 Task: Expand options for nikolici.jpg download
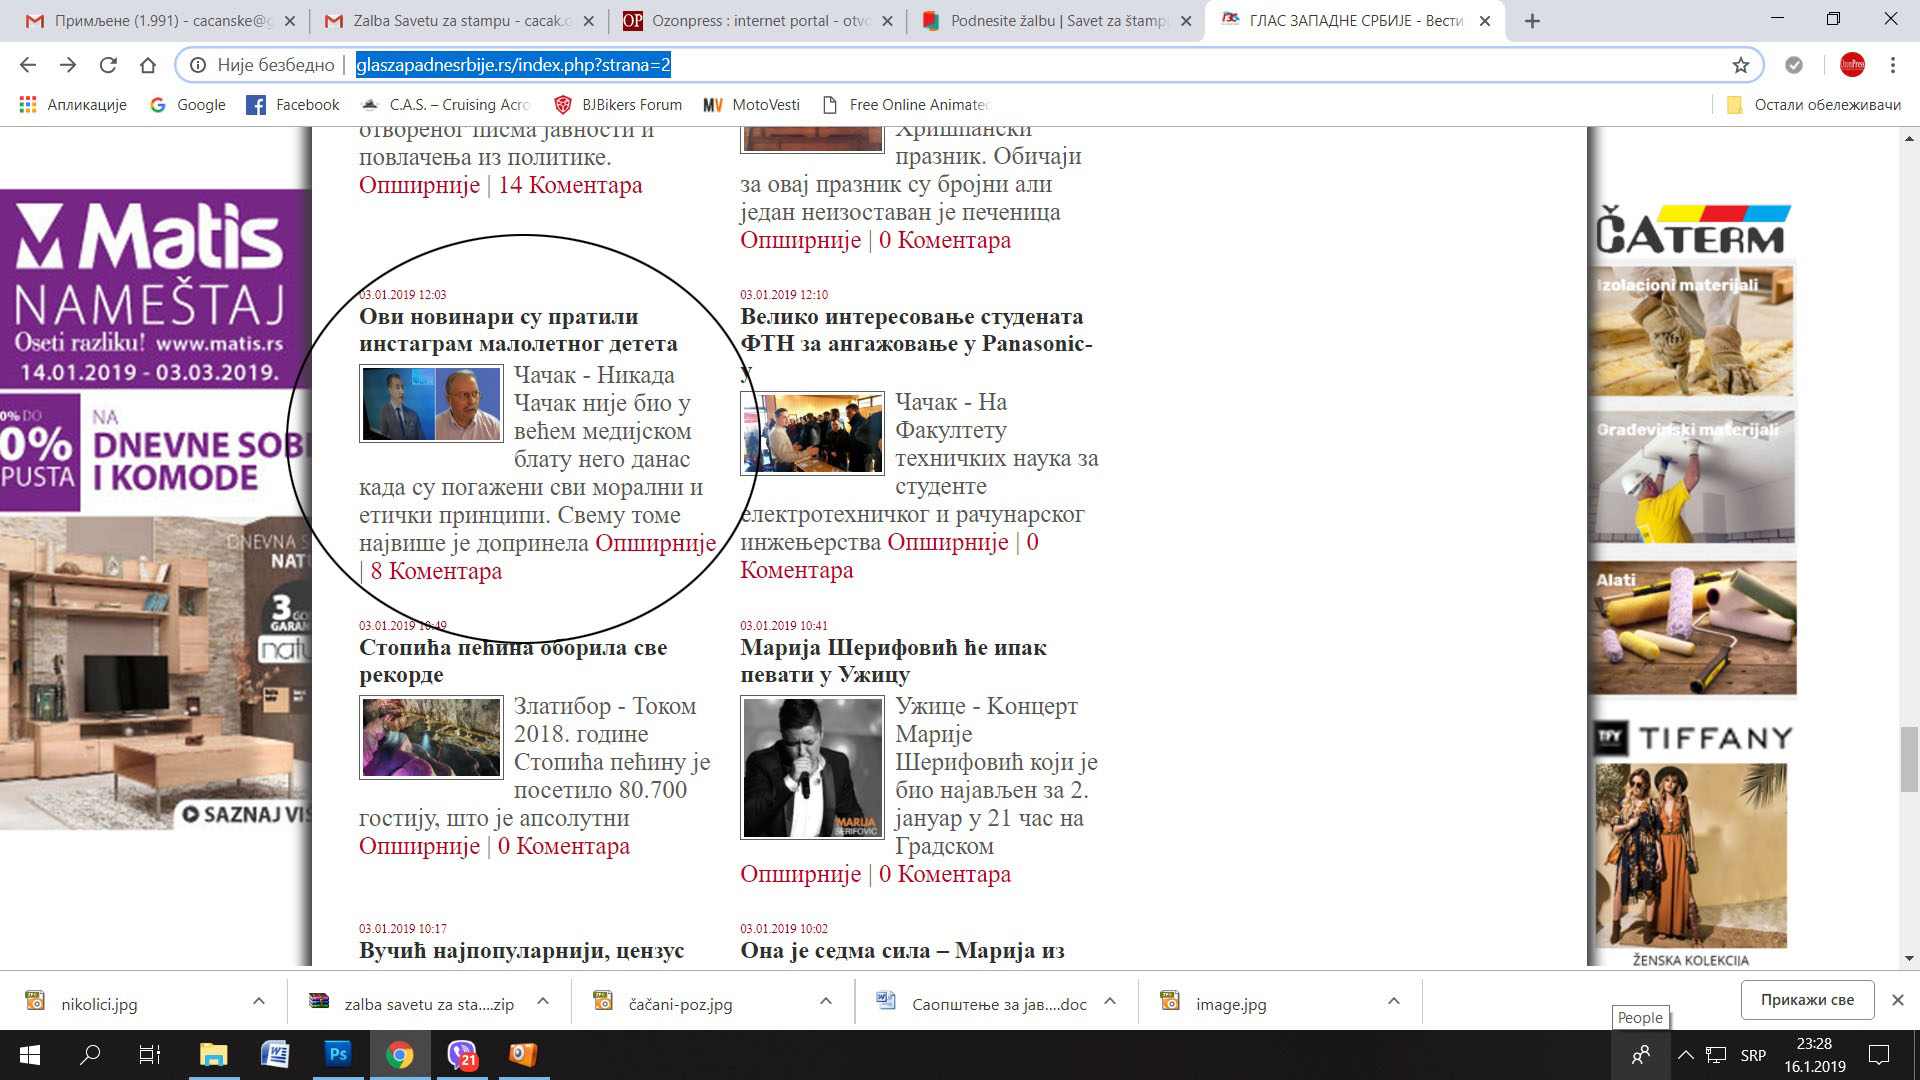(x=259, y=1001)
